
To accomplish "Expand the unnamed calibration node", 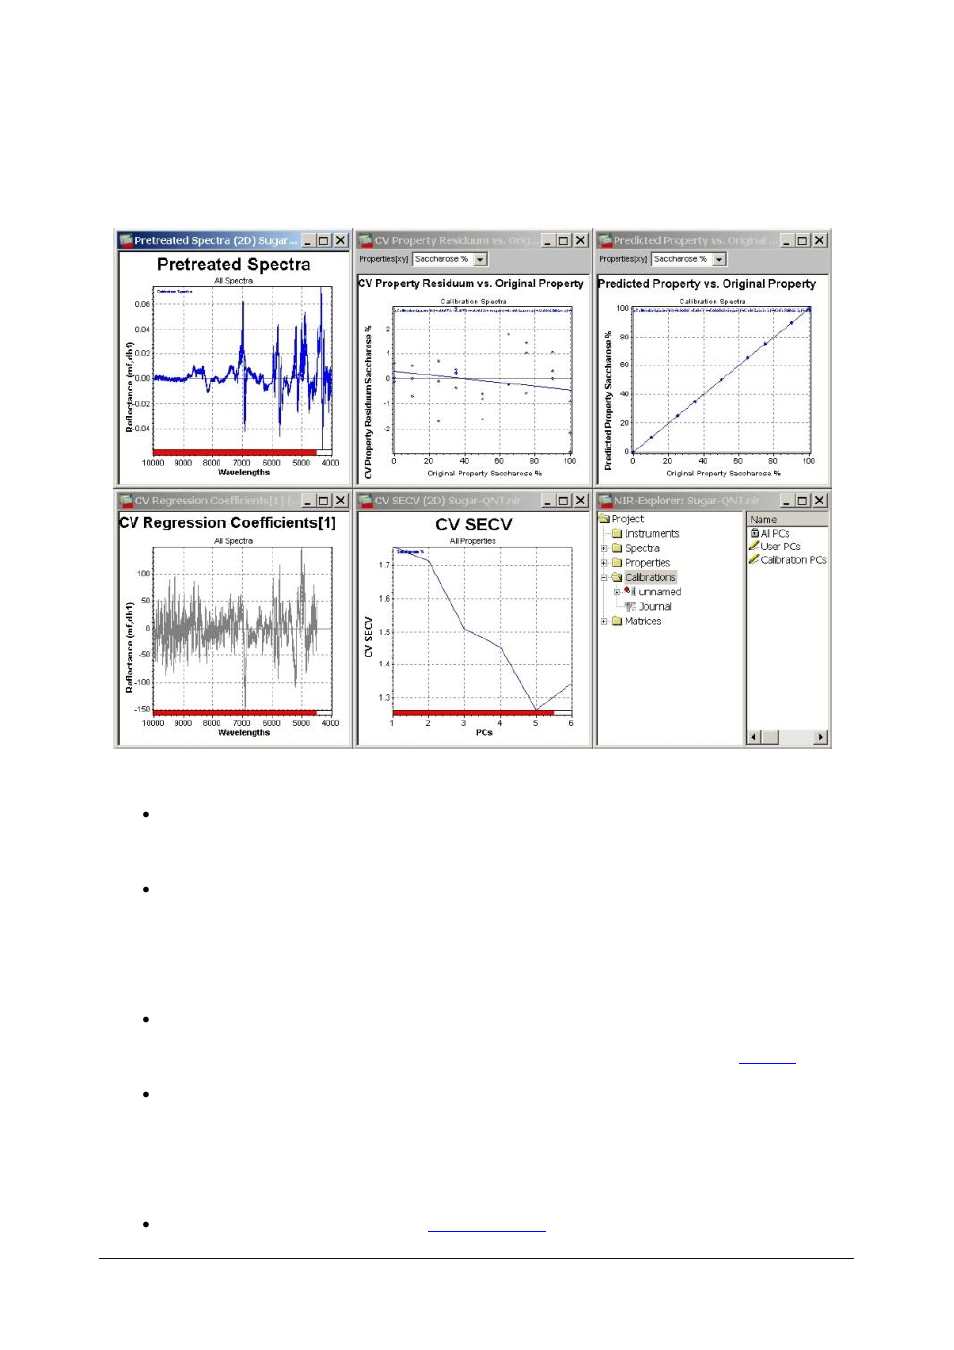I will pyautogui.click(x=617, y=592).
